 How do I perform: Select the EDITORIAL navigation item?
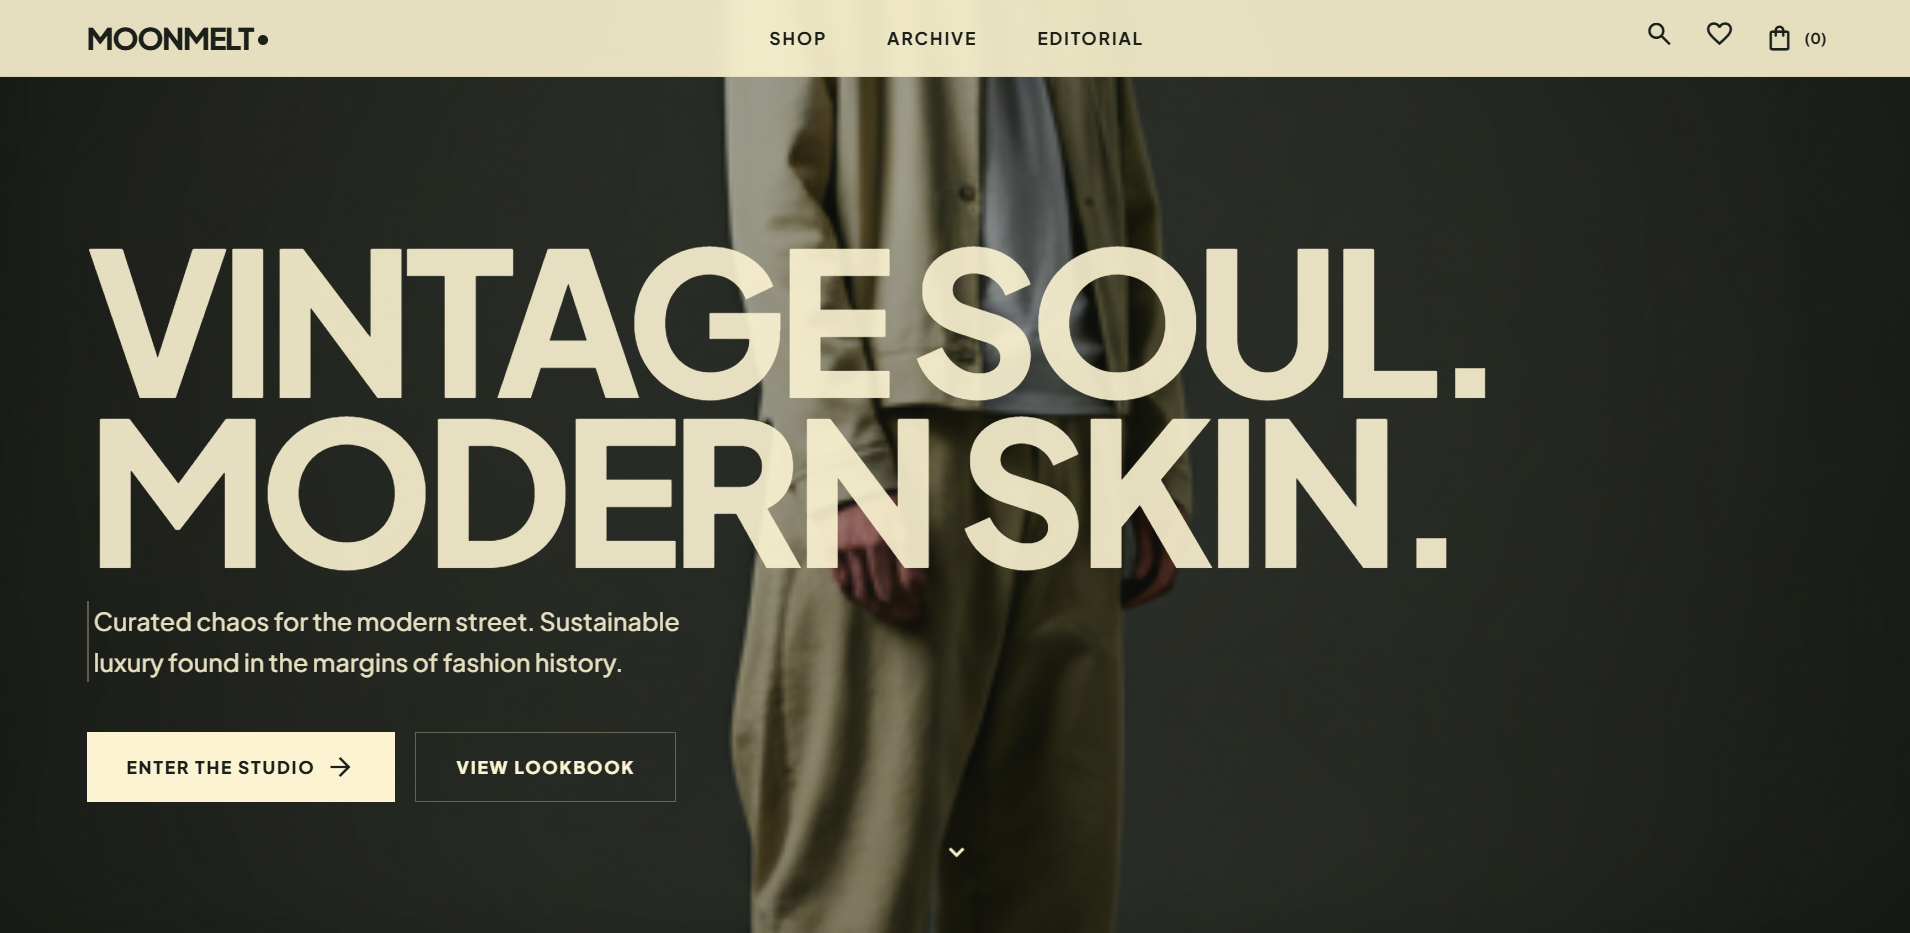[x=1089, y=39]
